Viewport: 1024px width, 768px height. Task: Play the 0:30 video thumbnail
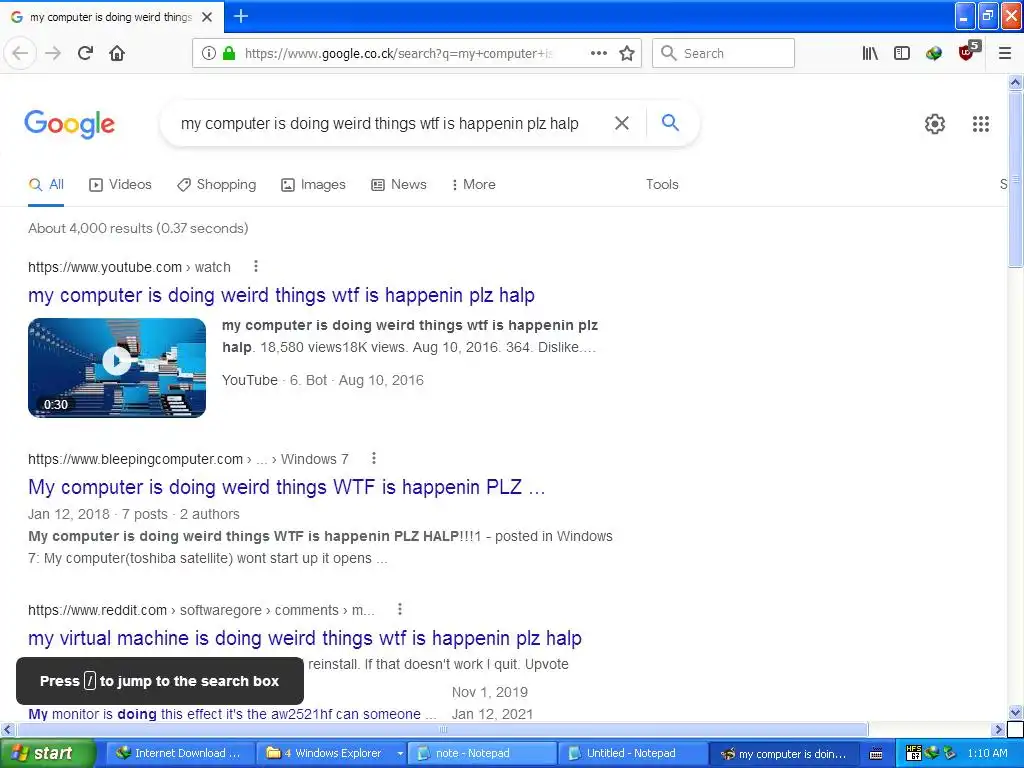click(117, 368)
